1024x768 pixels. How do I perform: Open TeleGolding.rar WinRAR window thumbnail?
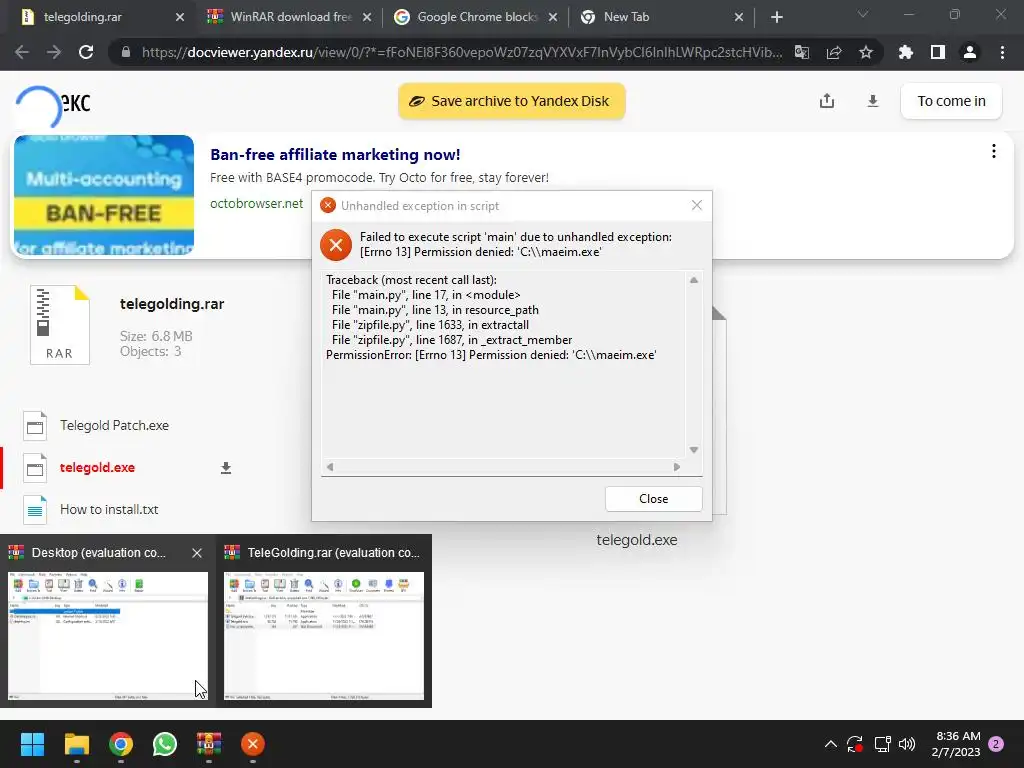pos(324,635)
